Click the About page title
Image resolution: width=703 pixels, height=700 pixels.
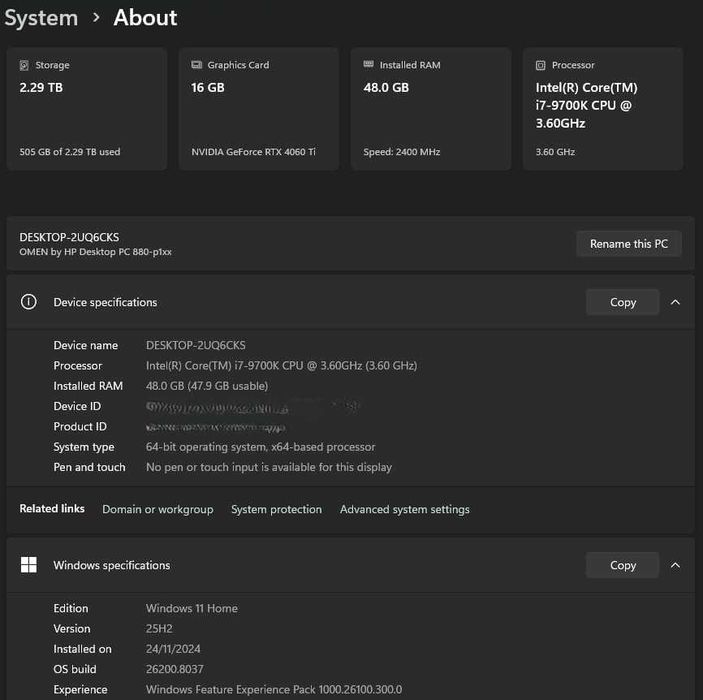[x=145, y=18]
